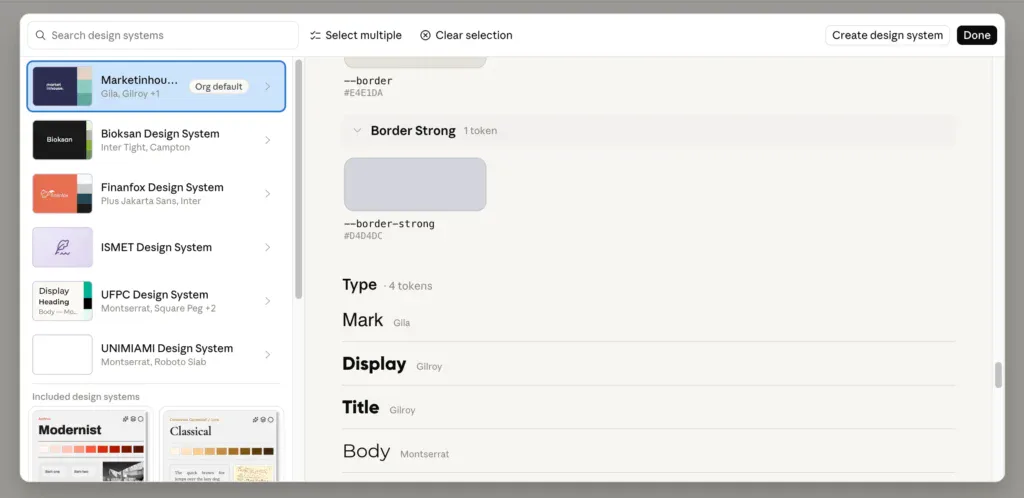Click the --border color swatch
Image resolution: width=1024 pixels, height=498 pixels.
(x=415, y=62)
